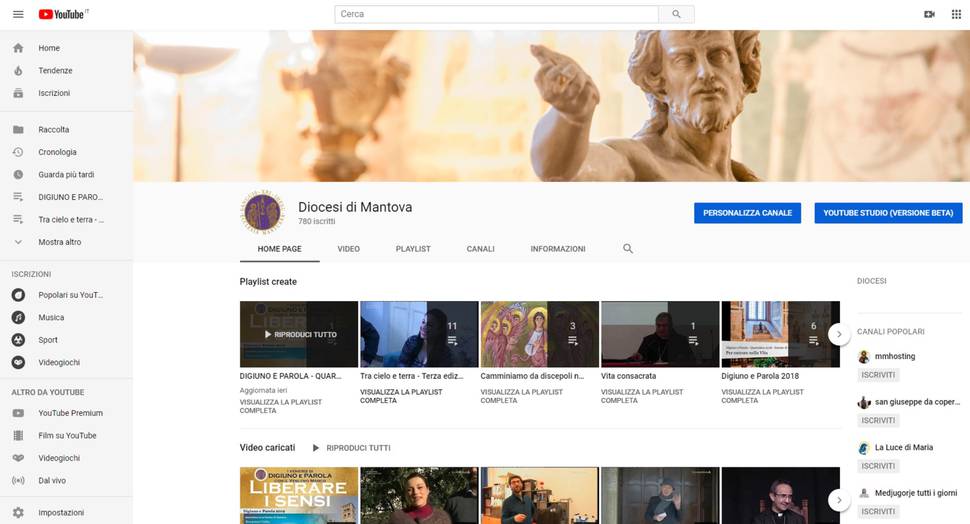Viewport: 970px width, 524px height.
Task: Open La Luce di Maria channel link
Action: pos(904,447)
